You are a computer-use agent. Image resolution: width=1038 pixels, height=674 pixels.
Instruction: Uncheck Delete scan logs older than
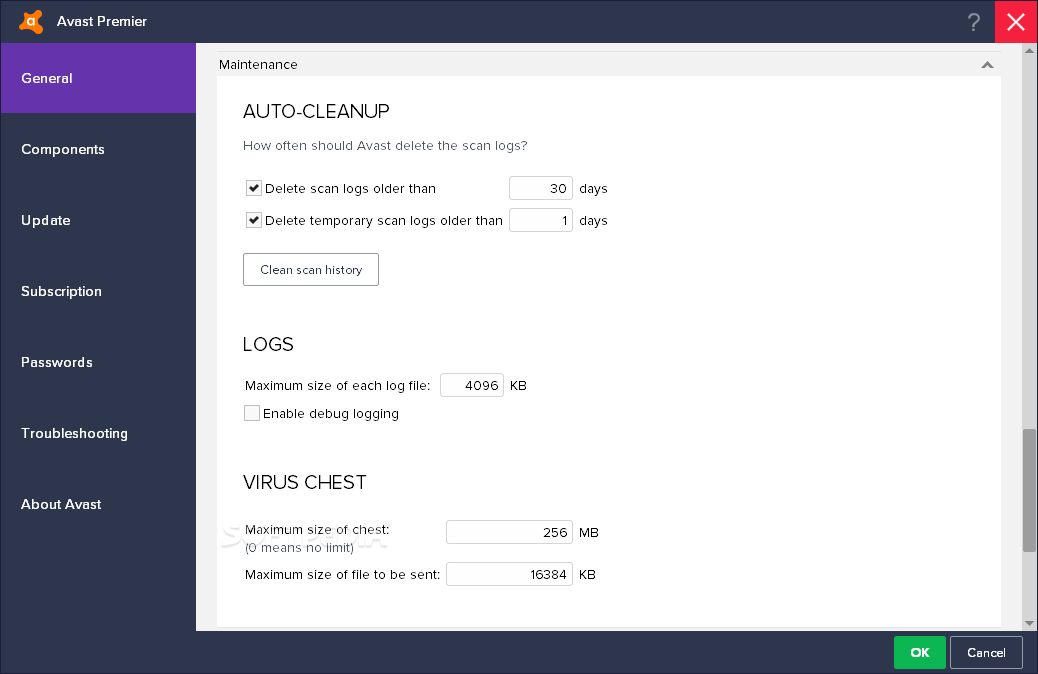(254, 188)
